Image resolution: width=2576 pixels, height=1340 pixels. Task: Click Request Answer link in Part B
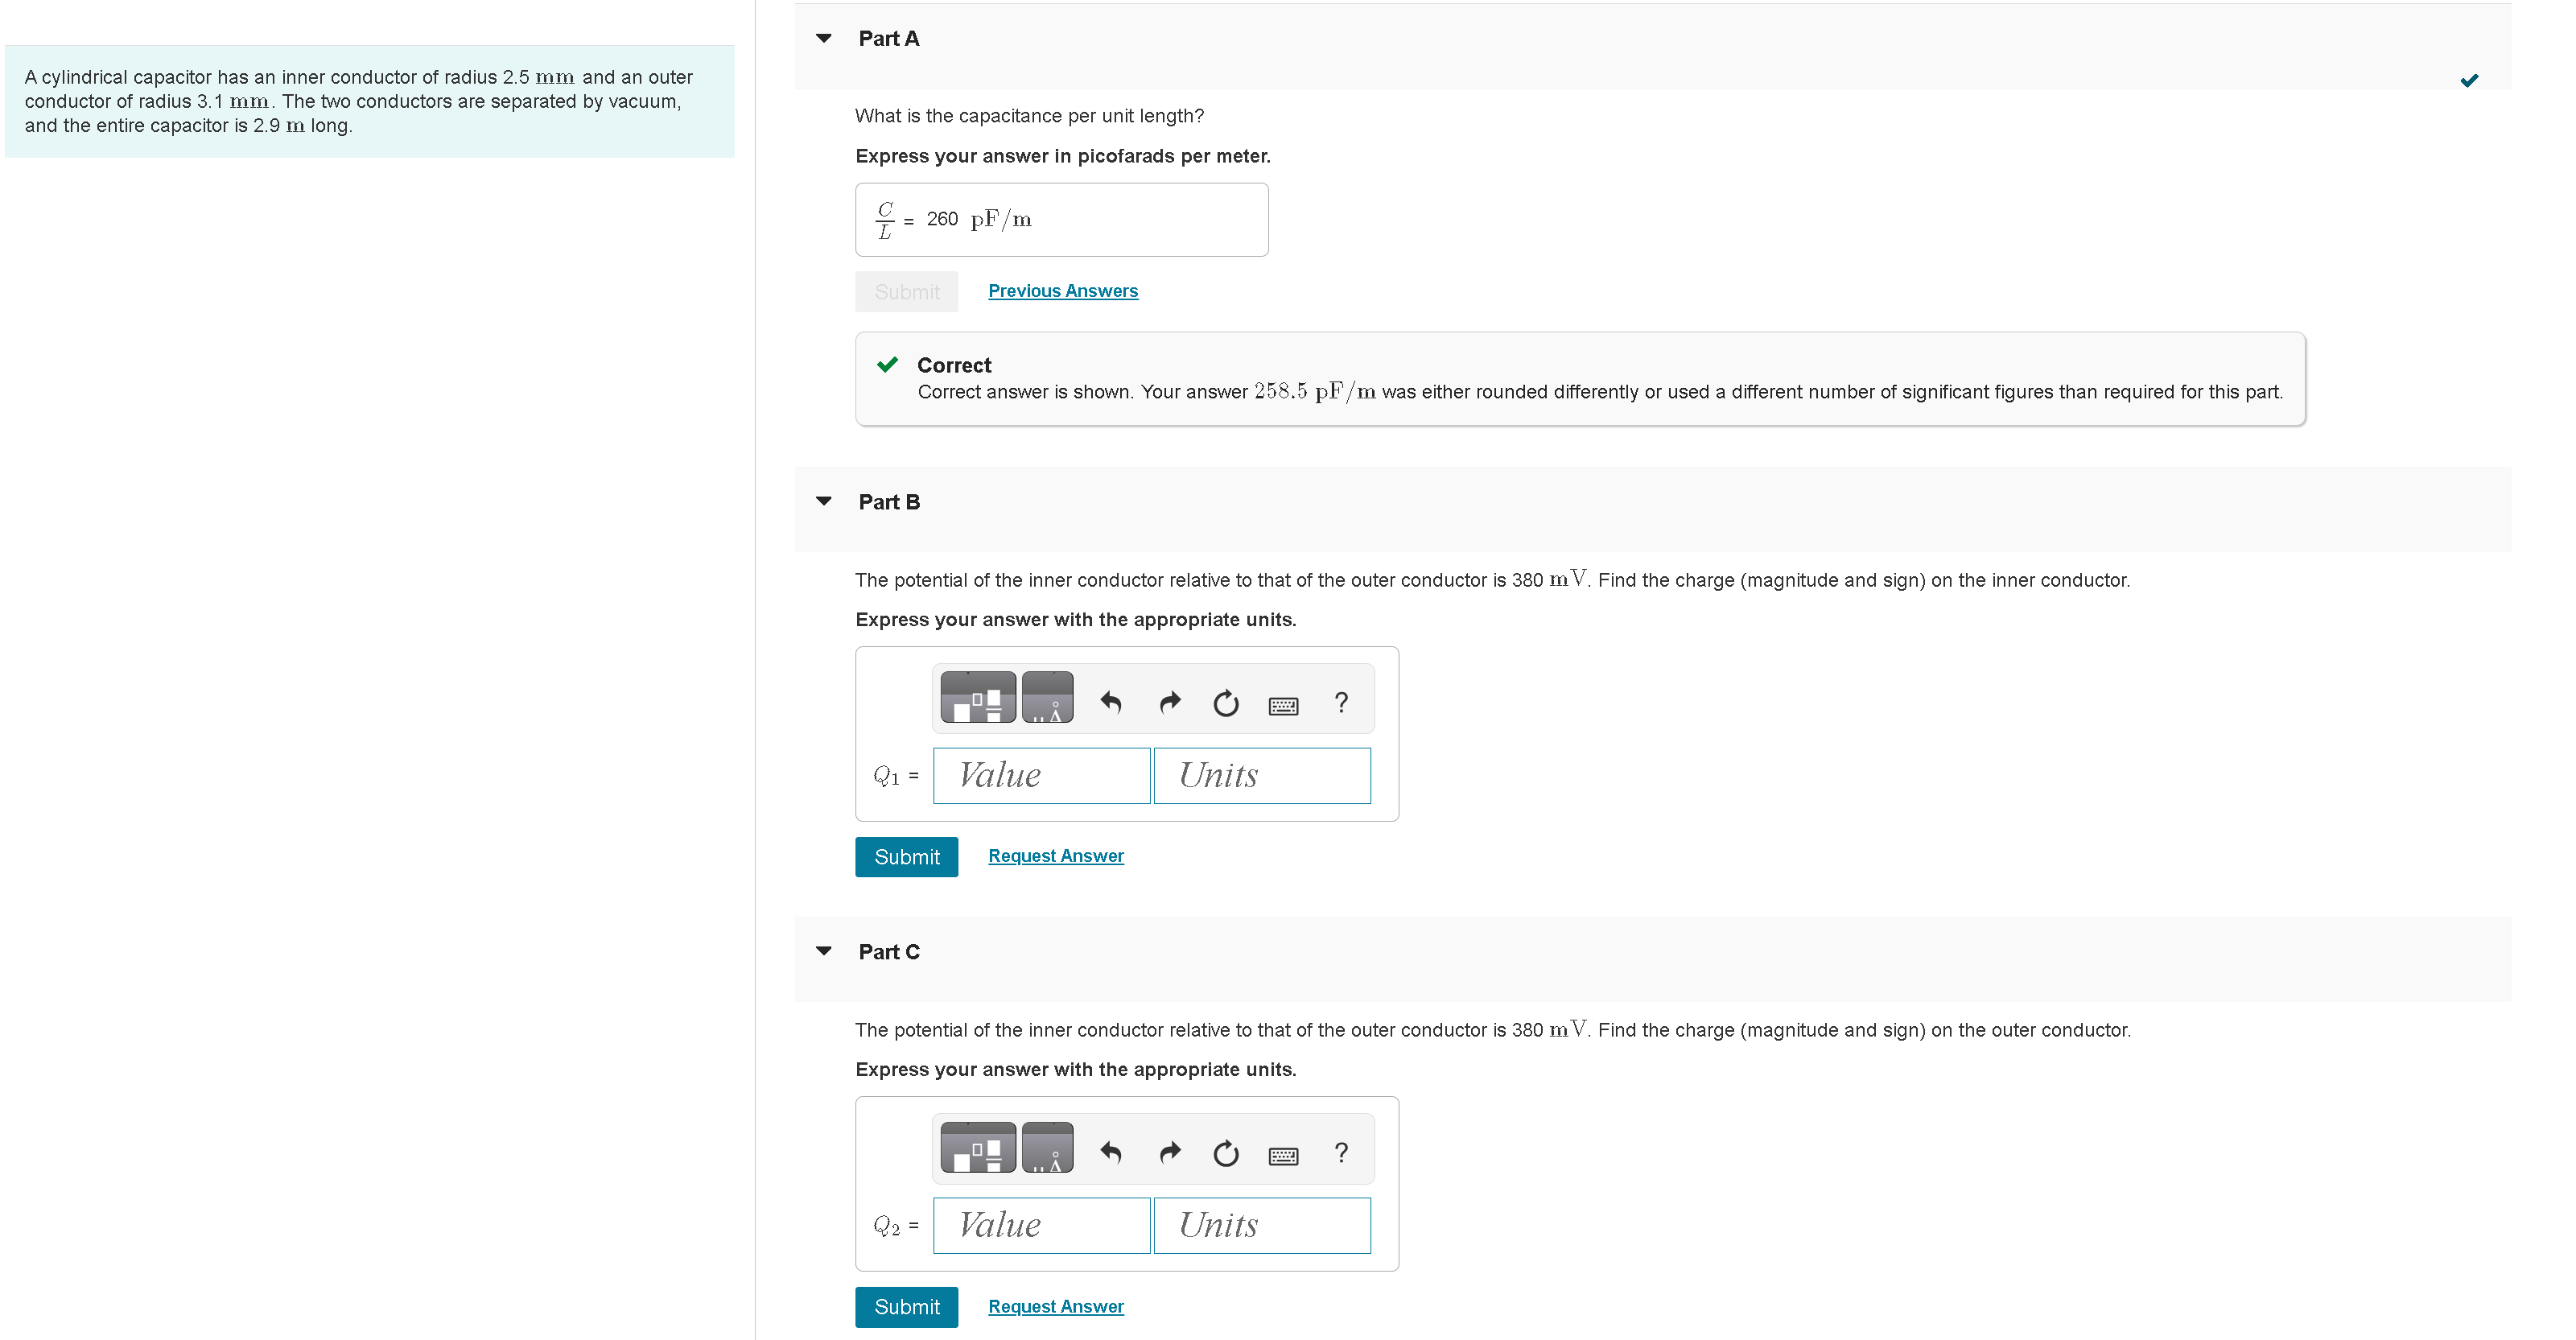click(1054, 854)
